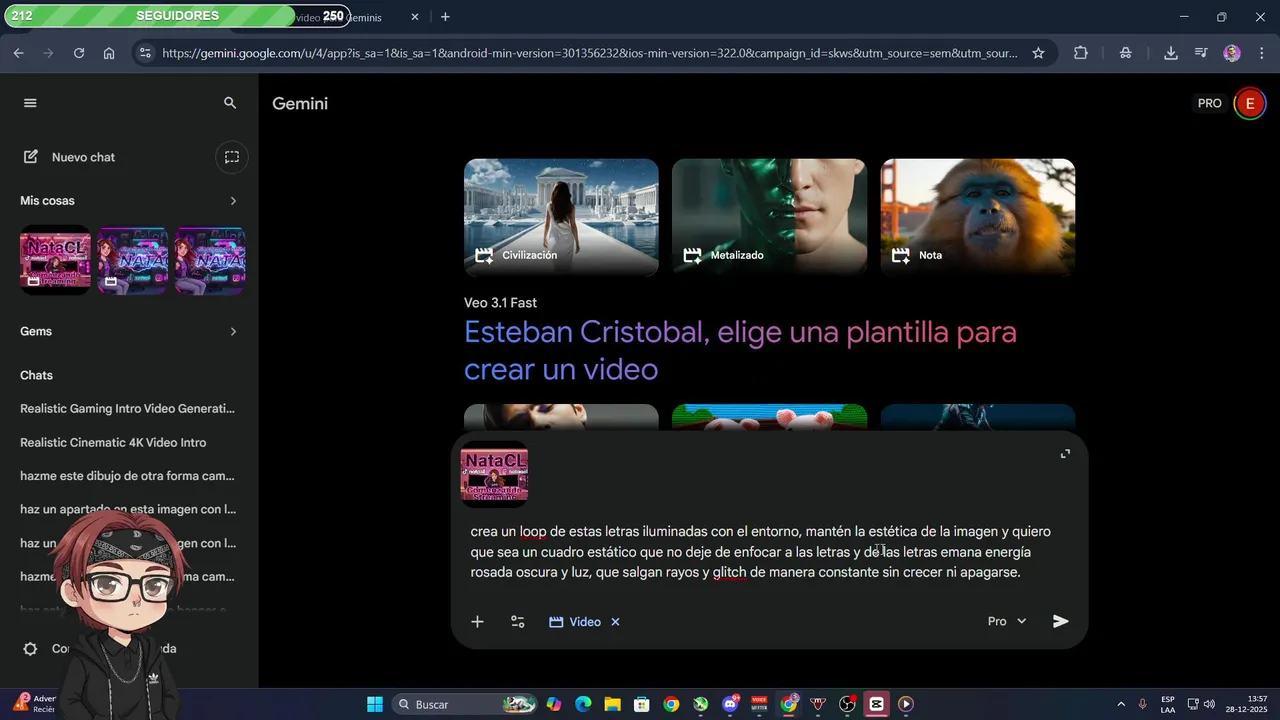Select the Nota video template

(977, 217)
